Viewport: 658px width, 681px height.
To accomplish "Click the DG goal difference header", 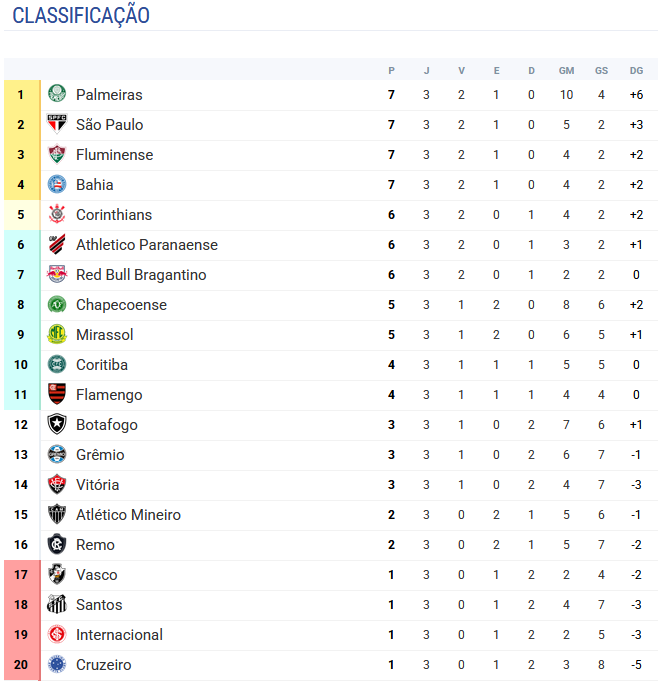I will point(636,71).
